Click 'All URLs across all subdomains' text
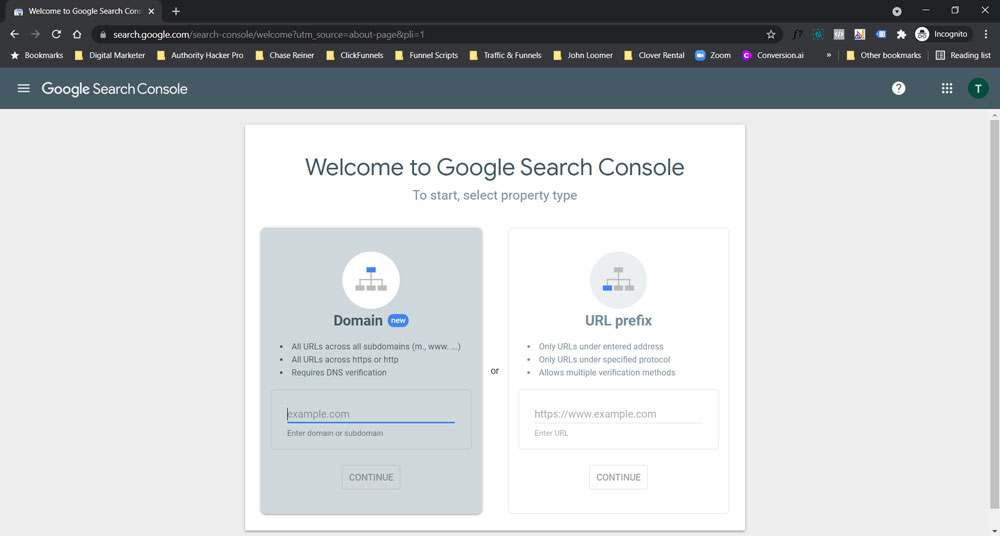 coord(376,346)
